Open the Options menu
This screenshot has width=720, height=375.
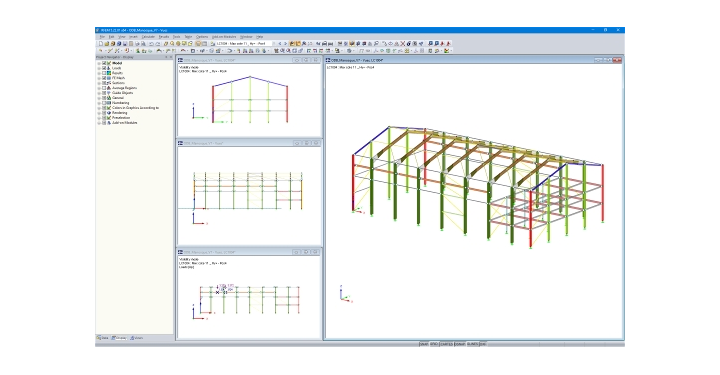click(202, 36)
